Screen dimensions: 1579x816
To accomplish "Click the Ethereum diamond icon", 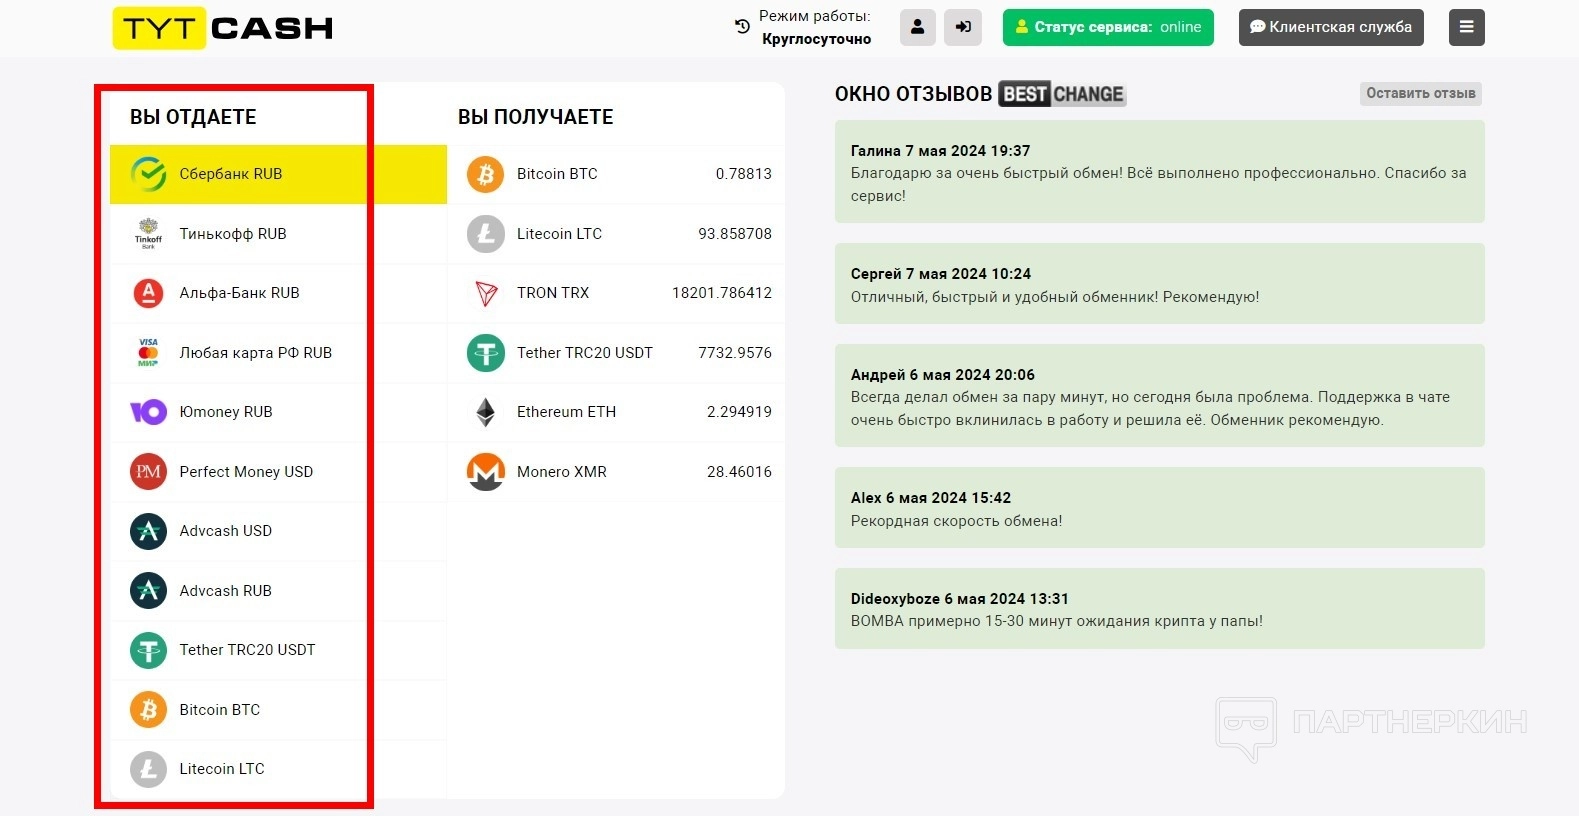I will click(486, 412).
